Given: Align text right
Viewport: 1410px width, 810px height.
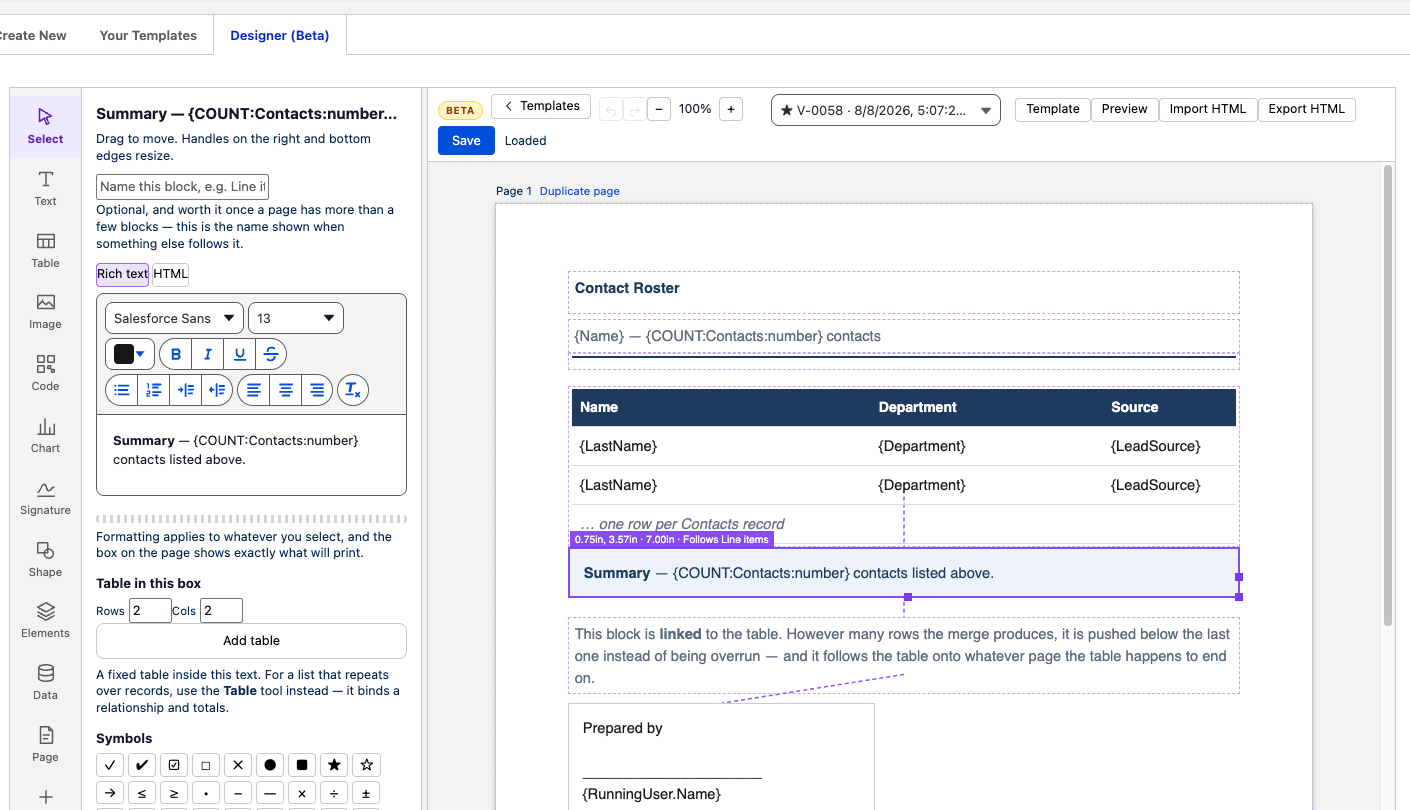Looking at the screenshot, I should [x=317, y=390].
